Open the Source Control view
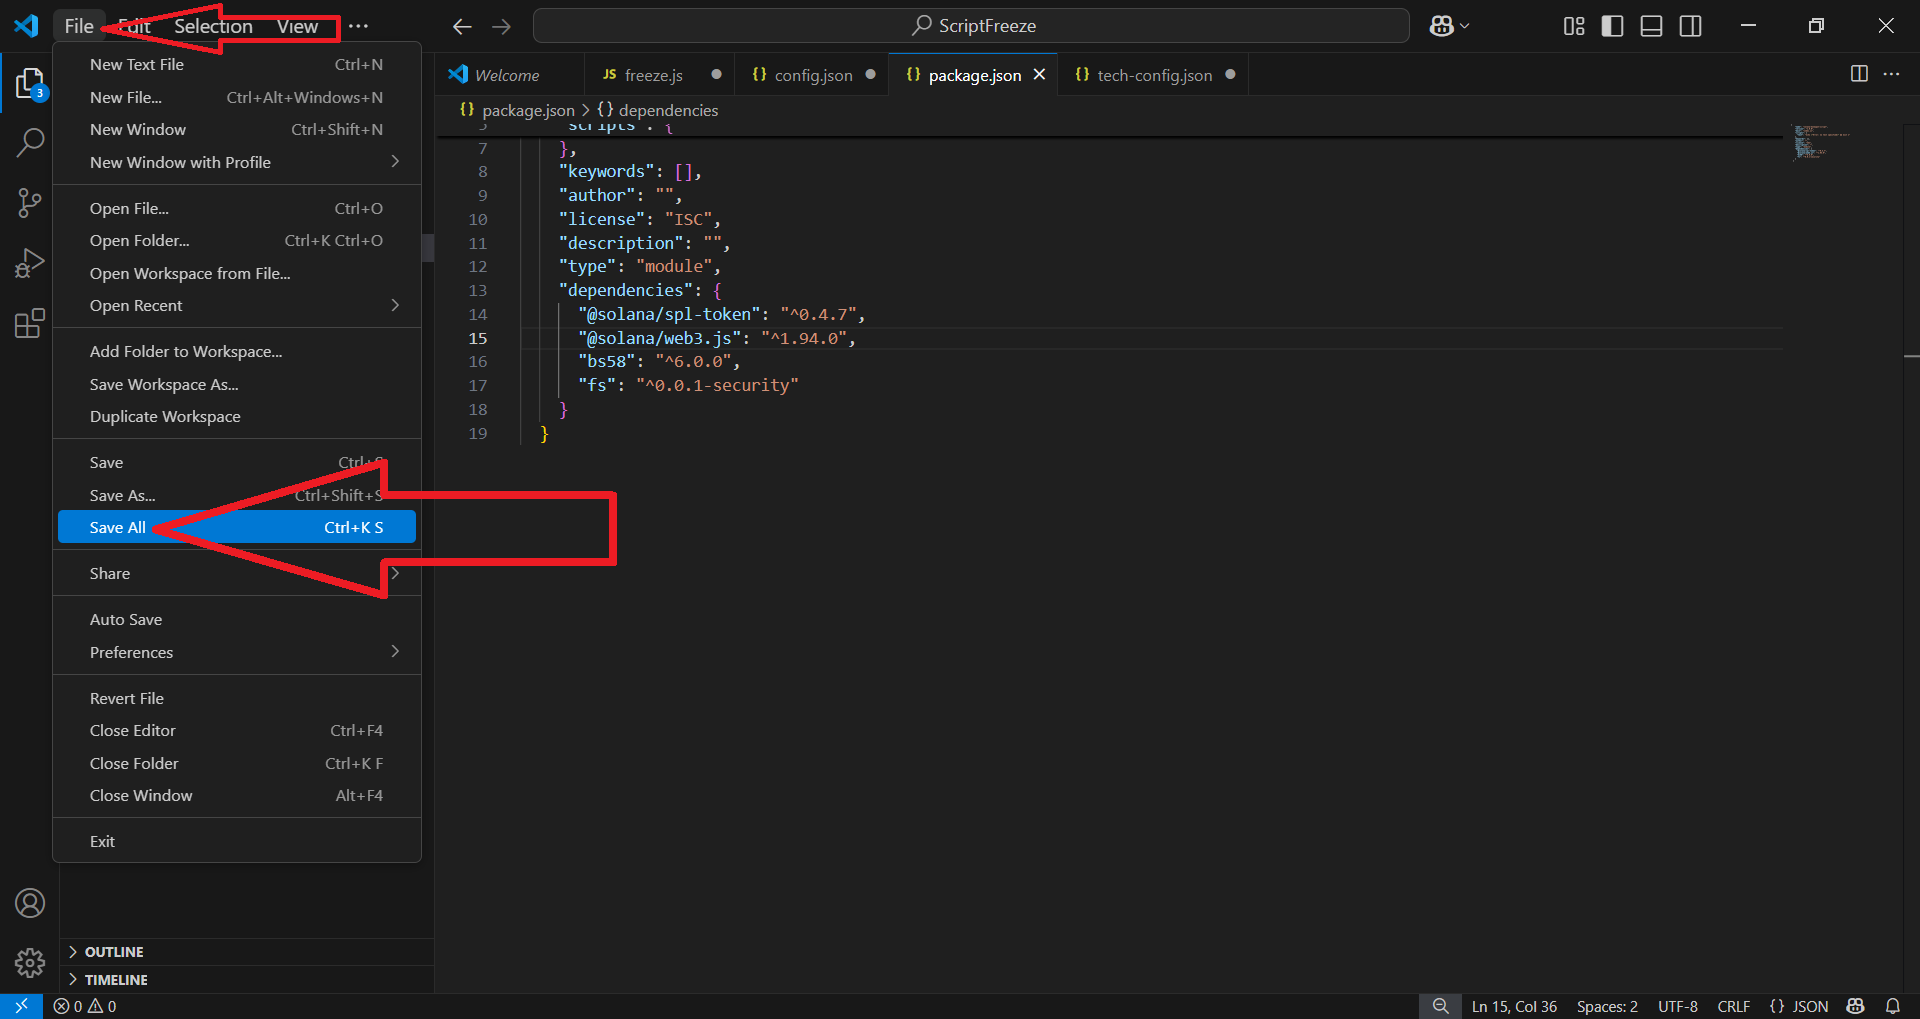The width and height of the screenshot is (1920, 1019). [30, 203]
